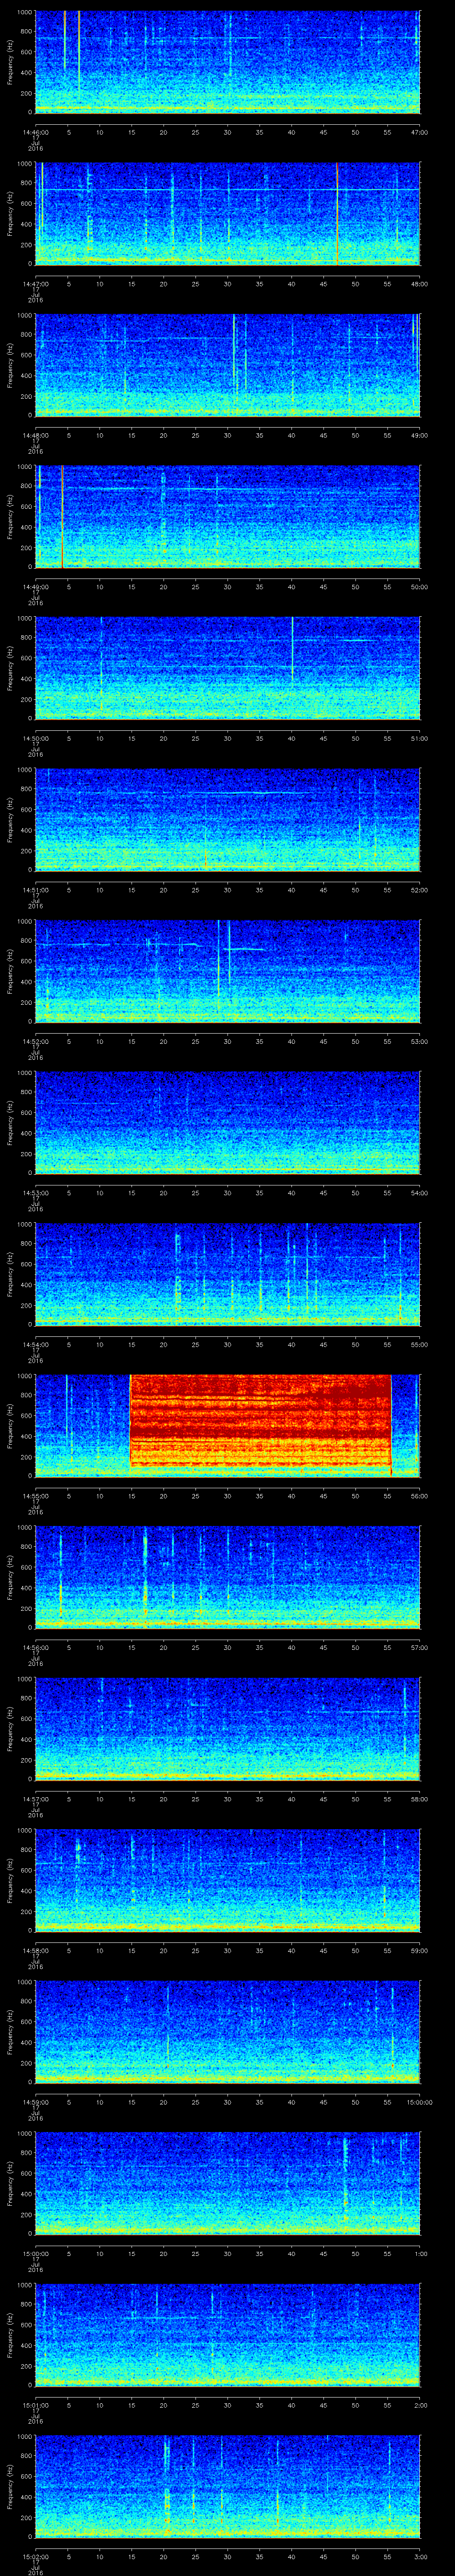Image resolution: width=455 pixels, height=2576 pixels.
Task: Click the 48:00 end label of the 14:47 panel
Action: point(419,284)
